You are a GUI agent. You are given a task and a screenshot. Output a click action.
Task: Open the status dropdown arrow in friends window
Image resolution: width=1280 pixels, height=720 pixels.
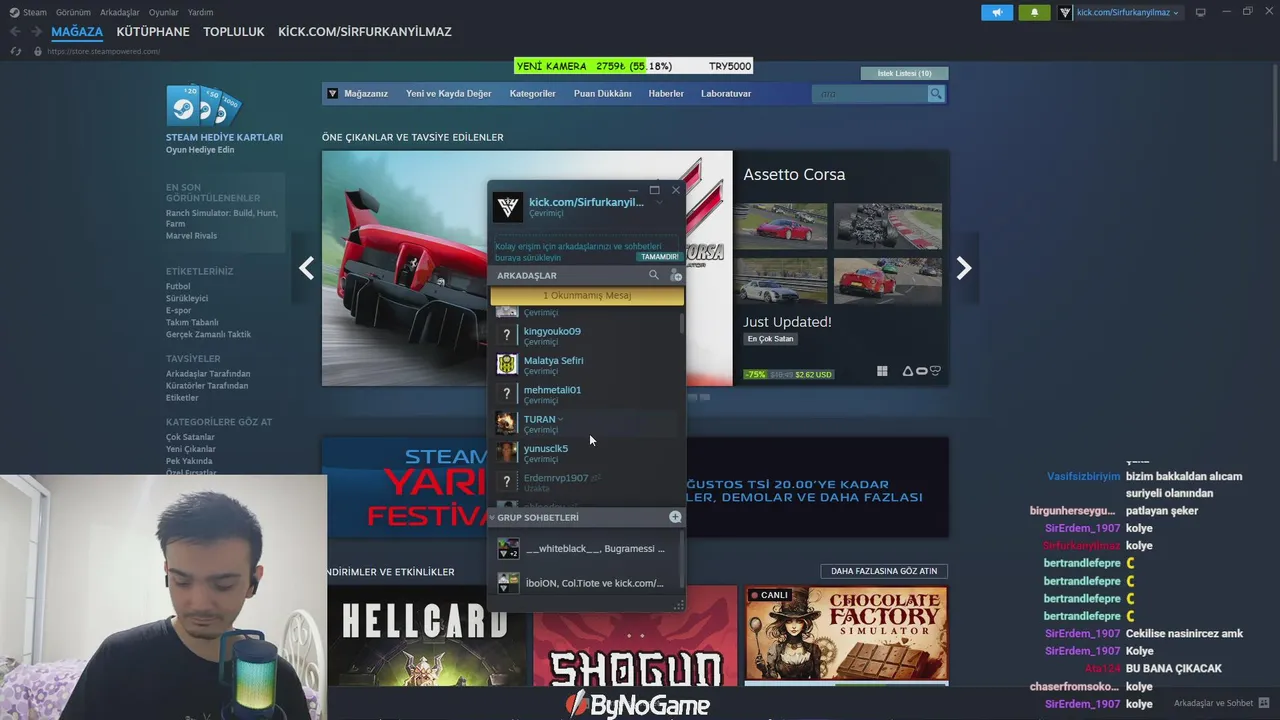click(x=659, y=202)
